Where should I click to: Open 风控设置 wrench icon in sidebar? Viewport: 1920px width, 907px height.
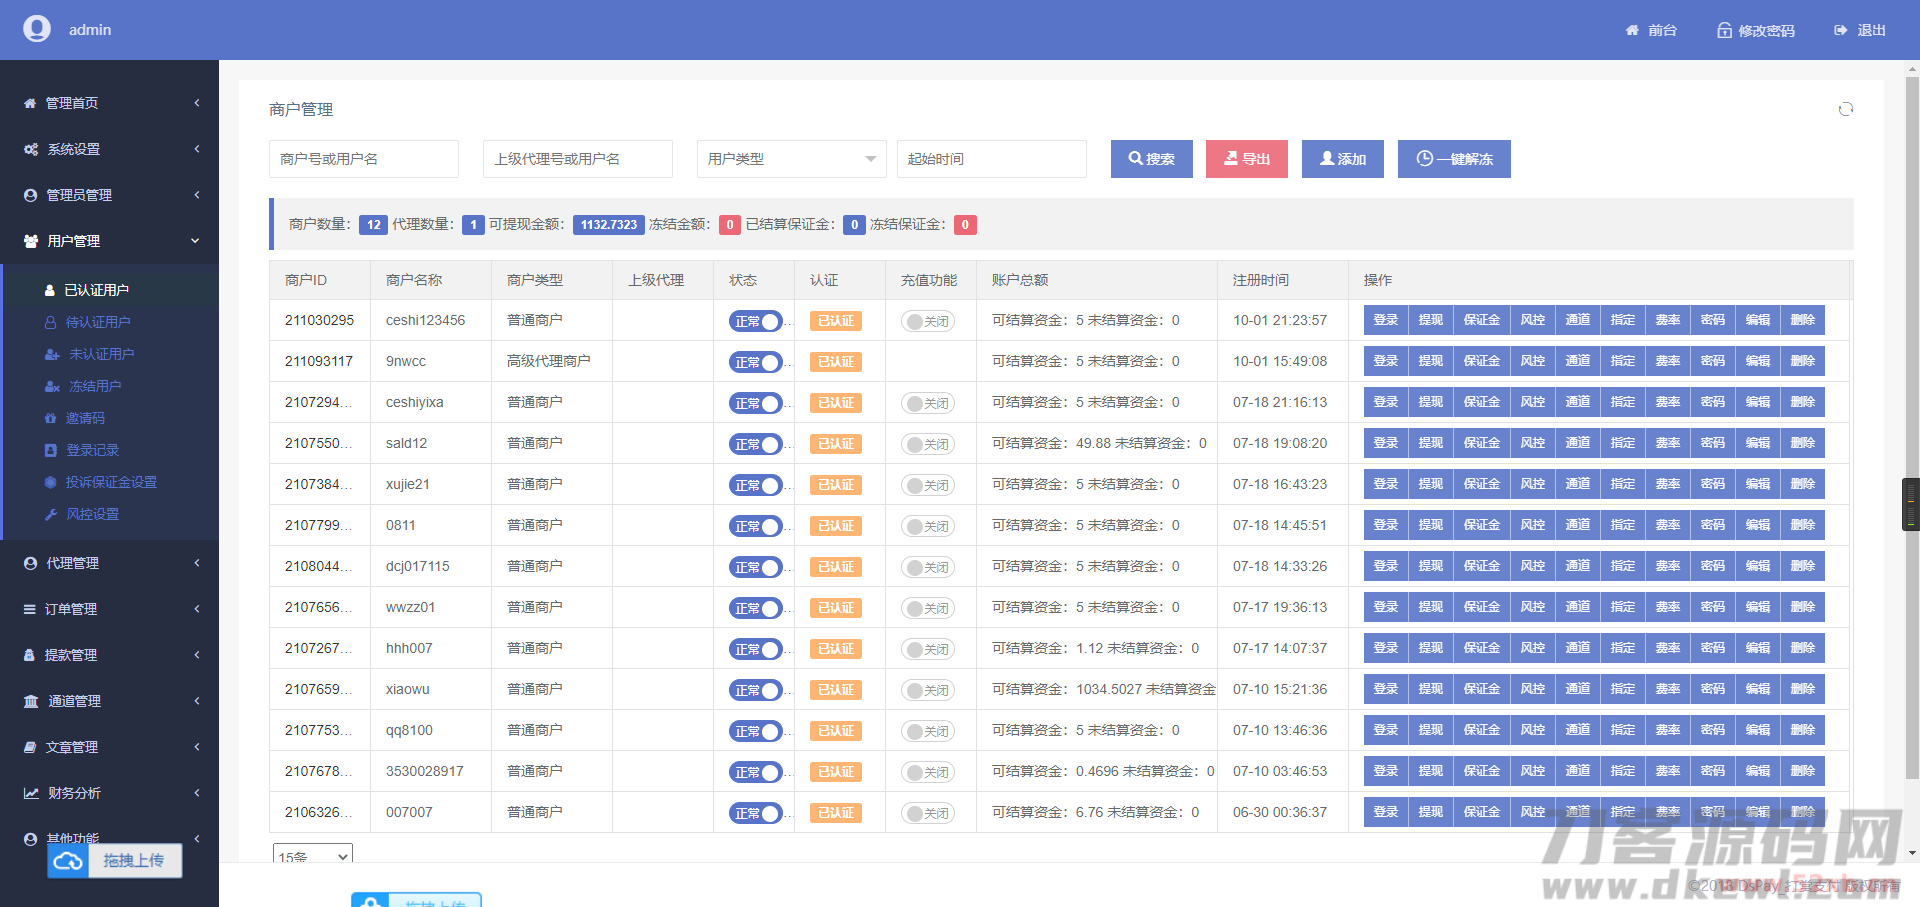click(51, 514)
